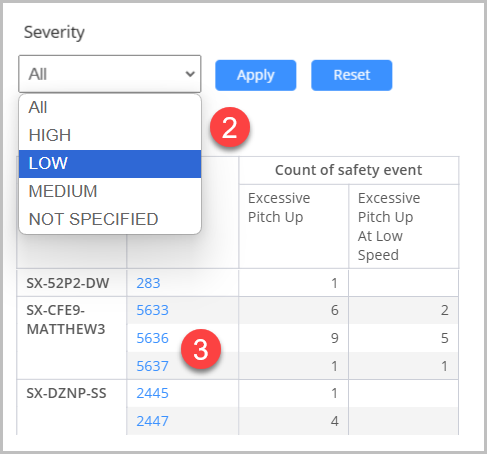Select the highlighted LOW option
Image resolution: width=487 pixels, height=454 pixels.
click(x=110, y=163)
